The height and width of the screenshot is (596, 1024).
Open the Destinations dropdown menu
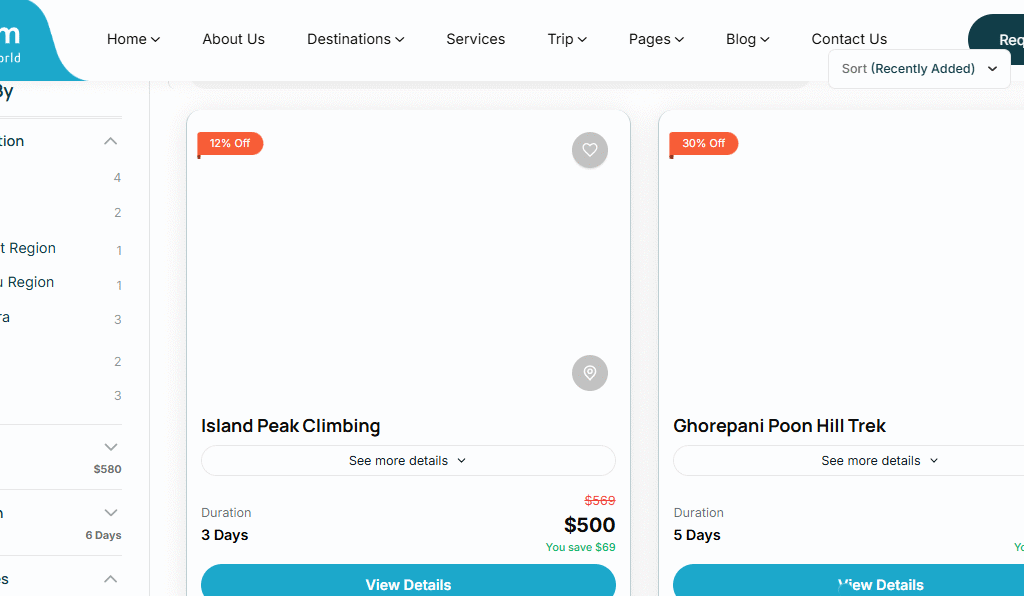click(355, 39)
